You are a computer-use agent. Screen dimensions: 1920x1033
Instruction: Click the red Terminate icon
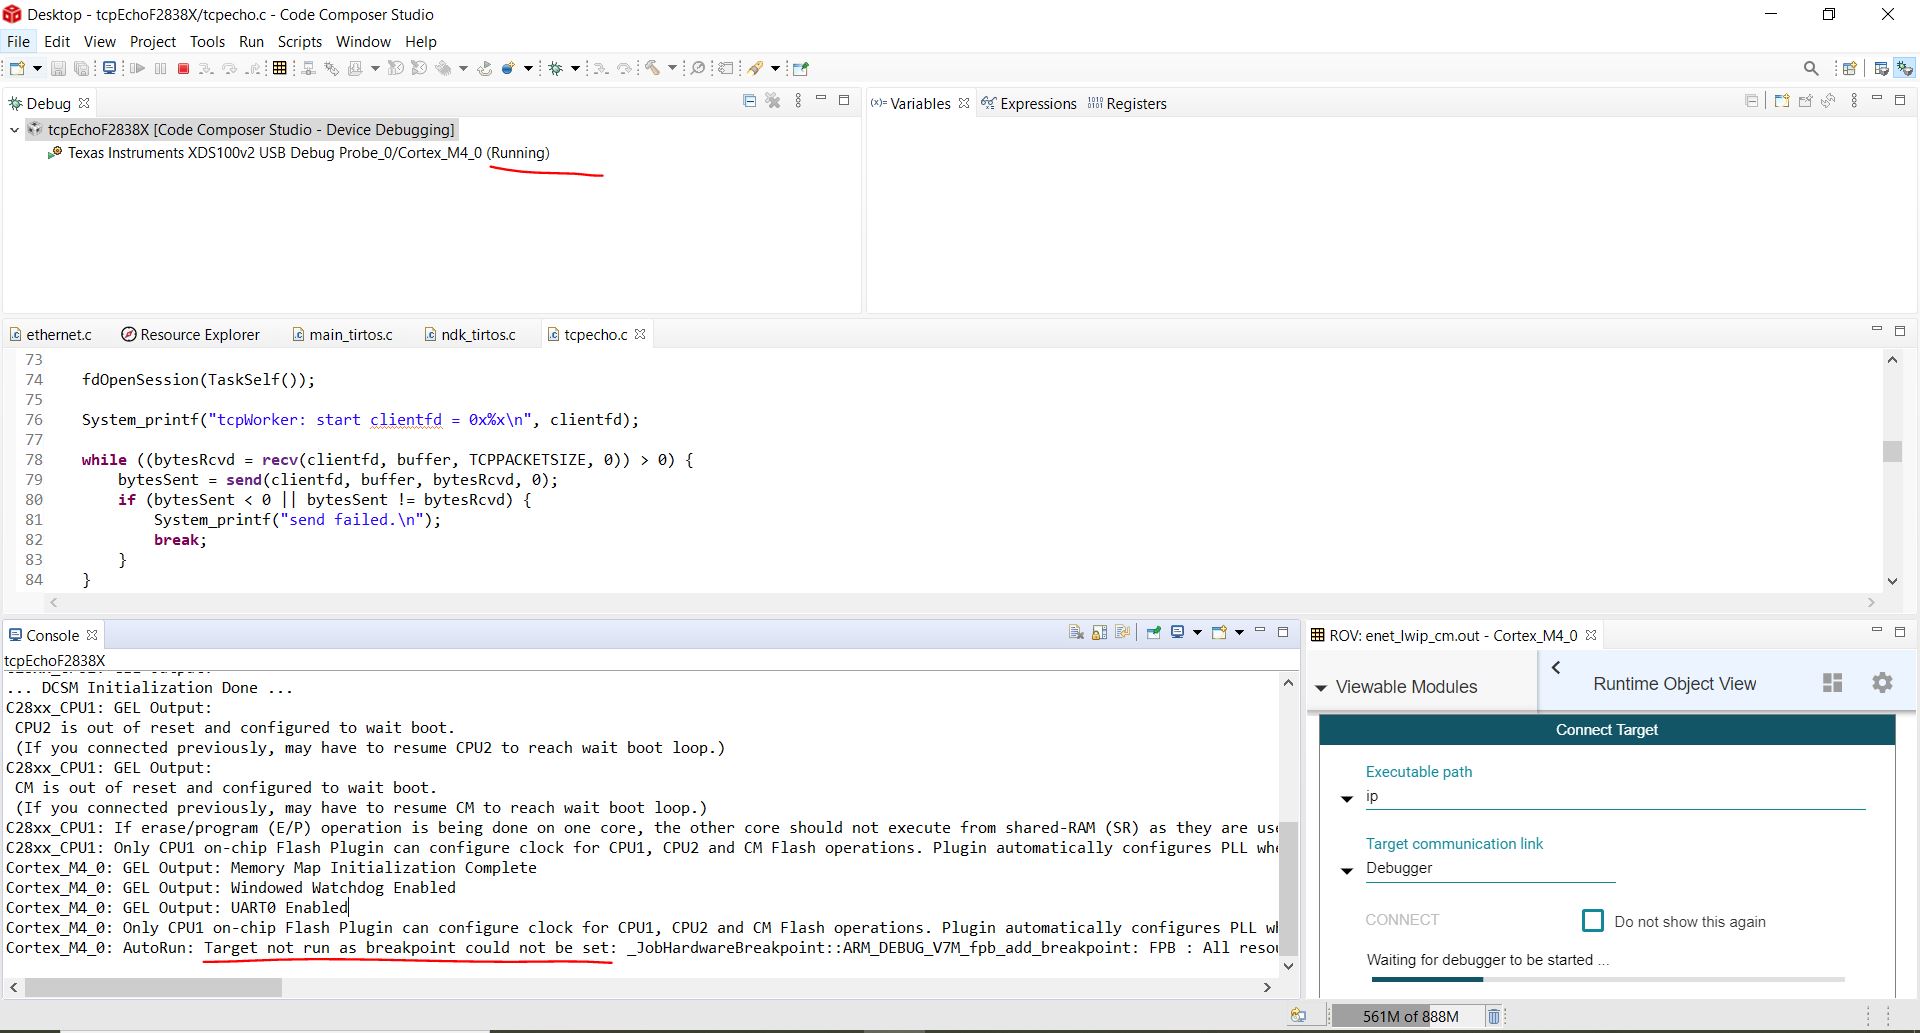[183, 68]
